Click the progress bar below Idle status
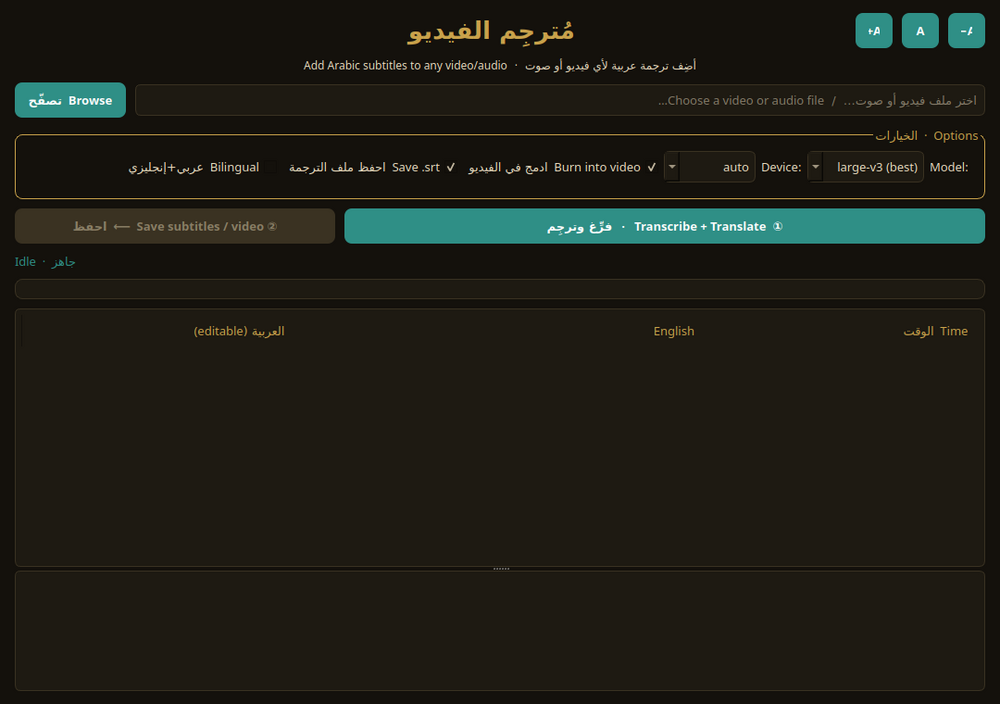 click(500, 289)
